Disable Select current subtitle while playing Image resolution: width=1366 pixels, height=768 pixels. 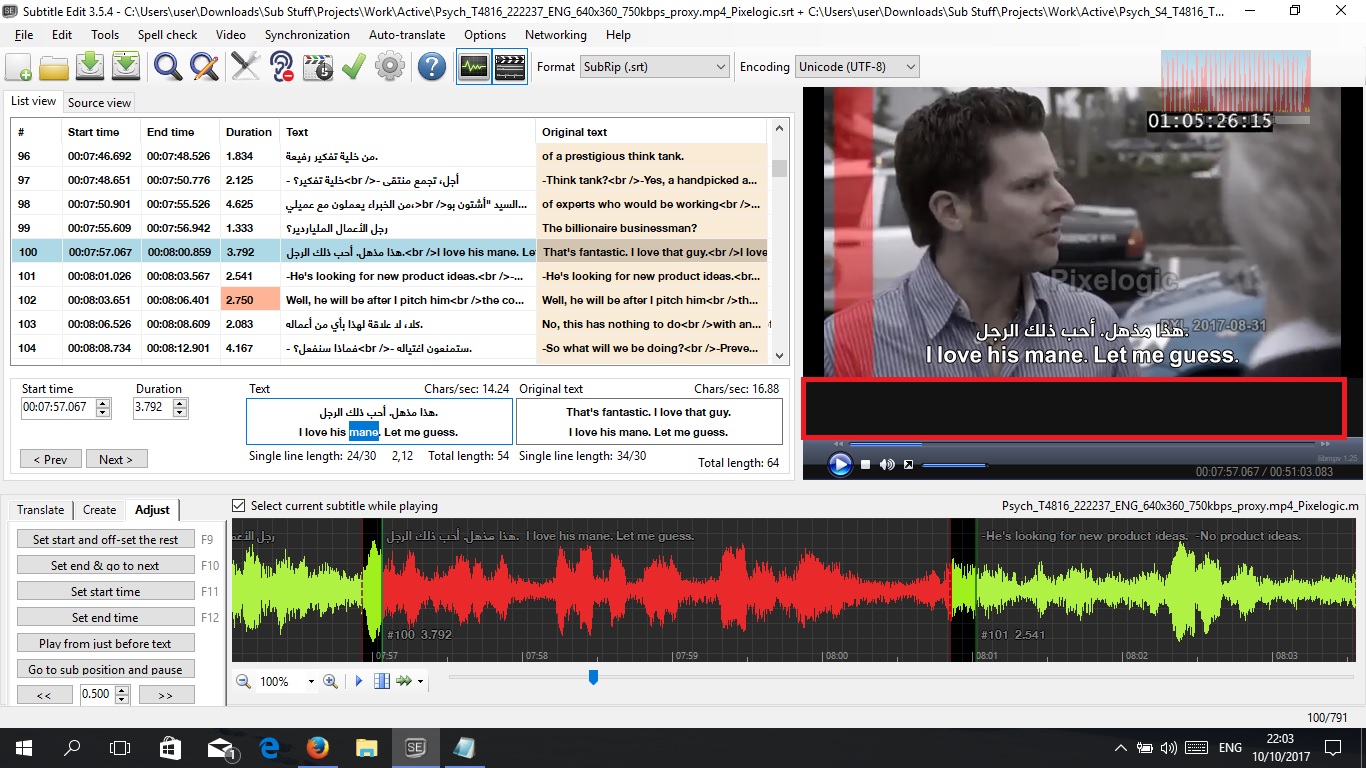[238, 504]
